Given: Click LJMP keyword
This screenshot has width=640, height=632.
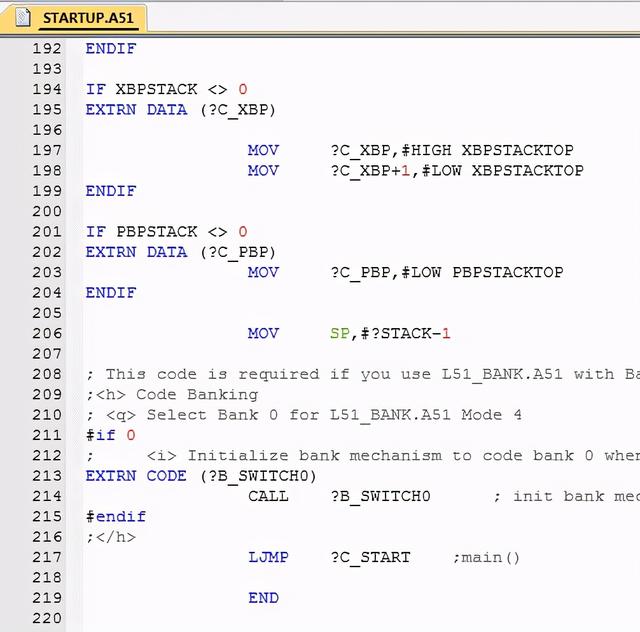Looking at the screenshot, I should (269, 557).
